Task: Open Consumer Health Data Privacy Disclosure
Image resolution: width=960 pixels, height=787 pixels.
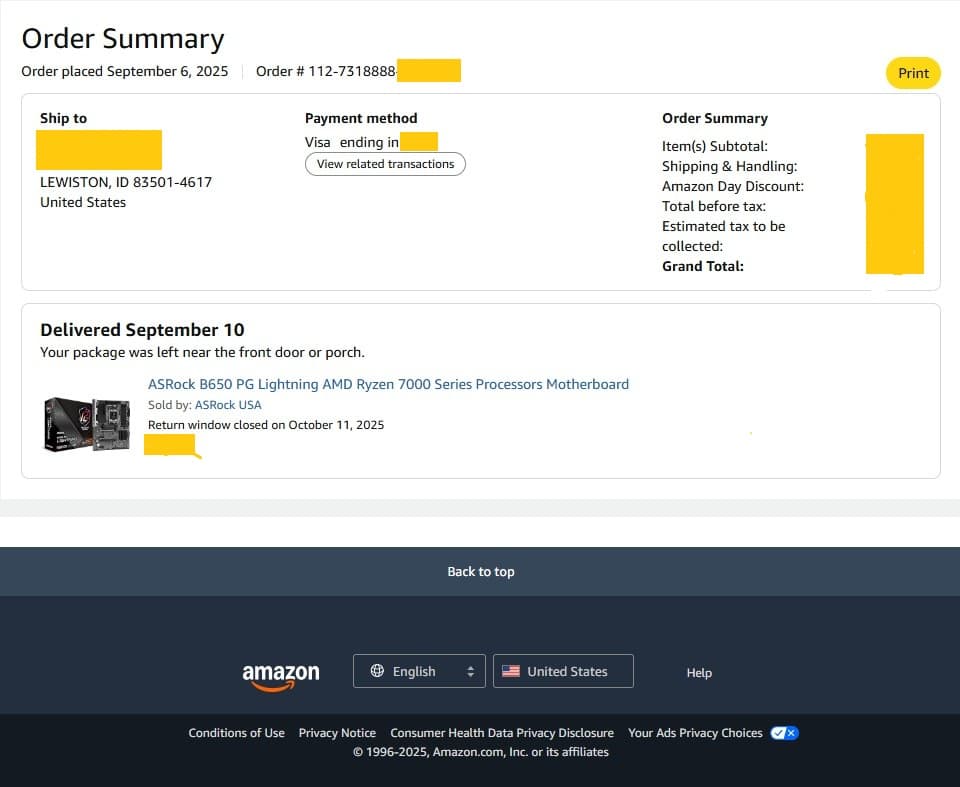Action: [502, 733]
